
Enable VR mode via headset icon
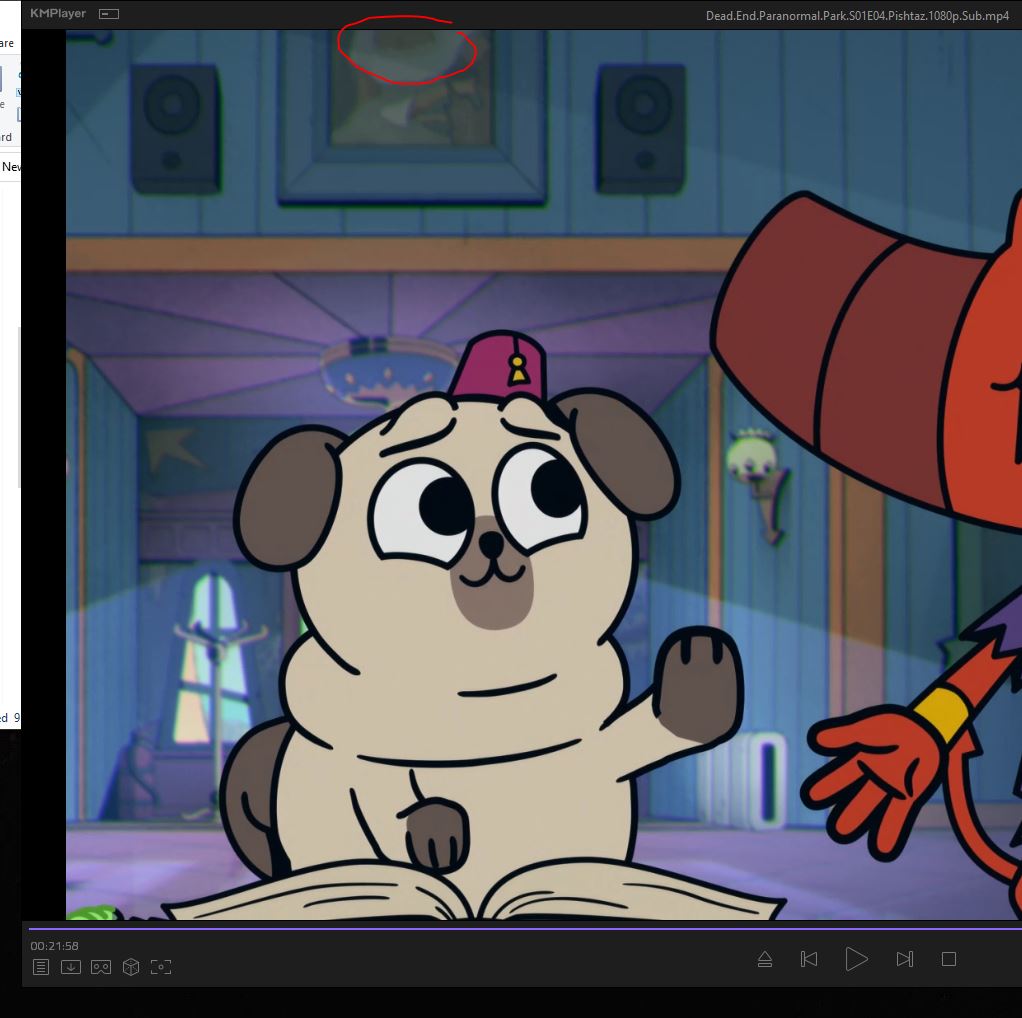click(x=100, y=967)
